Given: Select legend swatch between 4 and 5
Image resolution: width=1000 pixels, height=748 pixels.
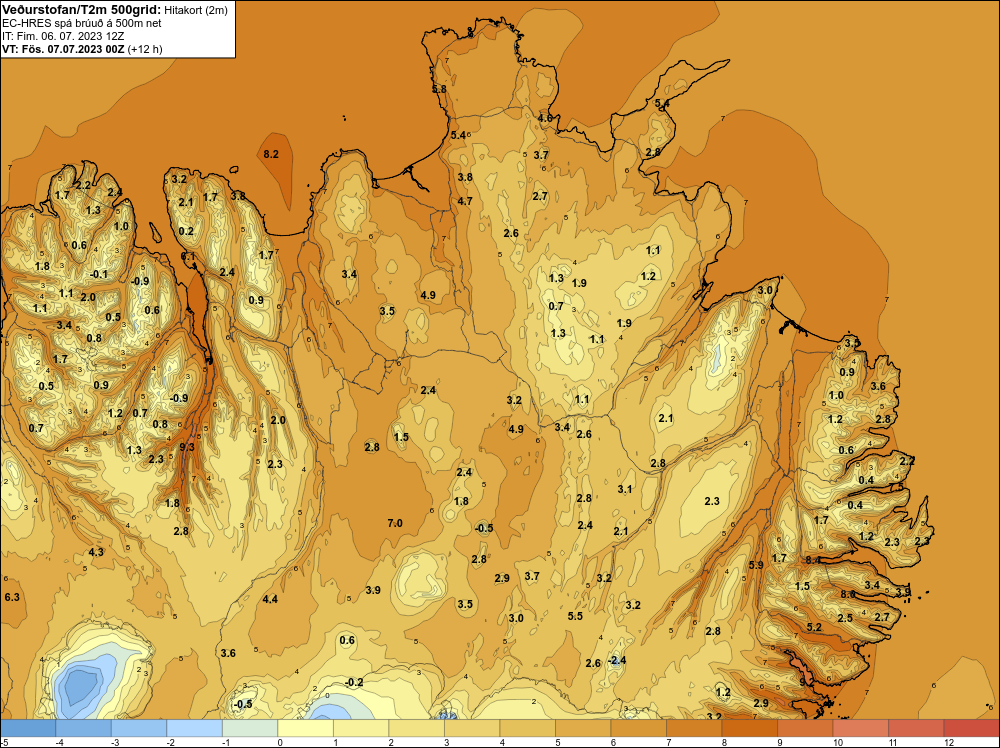Looking at the screenshot, I should click(x=527, y=727).
